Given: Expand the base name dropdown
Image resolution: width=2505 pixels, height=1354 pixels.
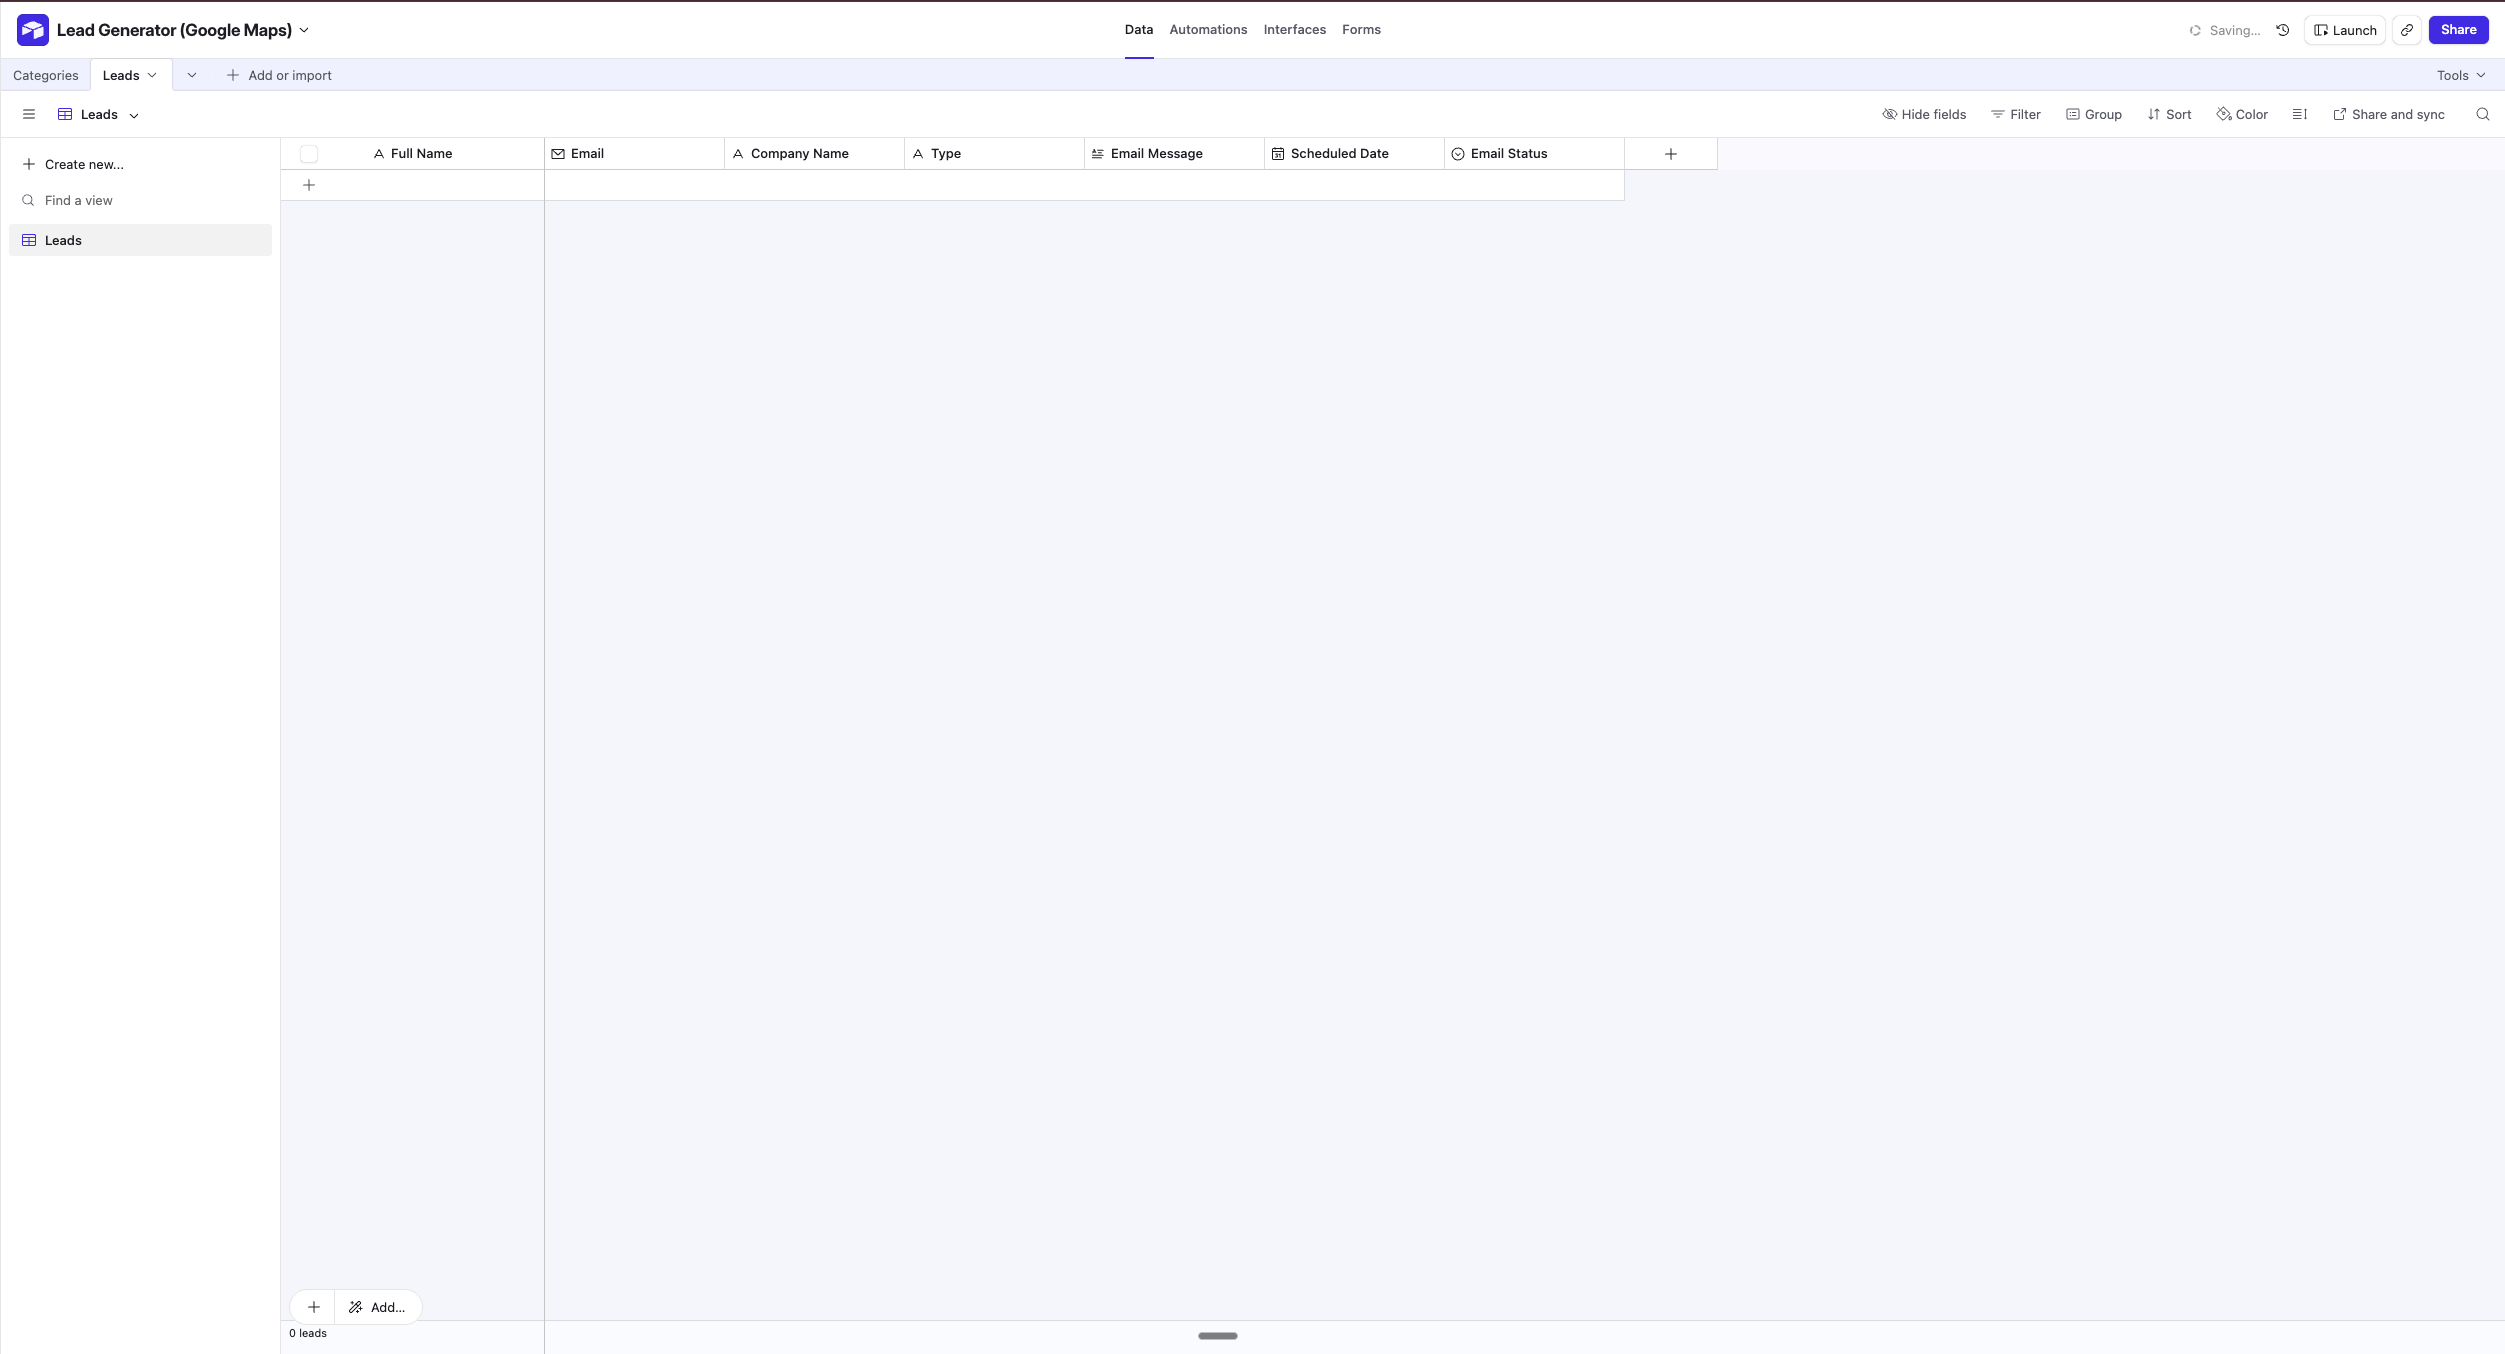Looking at the screenshot, I should pos(304,30).
